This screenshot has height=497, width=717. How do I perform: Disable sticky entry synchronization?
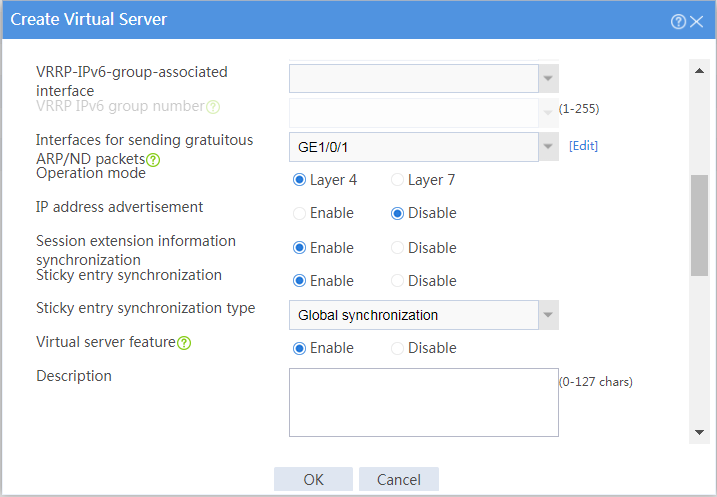pyautogui.click(x=397, y=280)
